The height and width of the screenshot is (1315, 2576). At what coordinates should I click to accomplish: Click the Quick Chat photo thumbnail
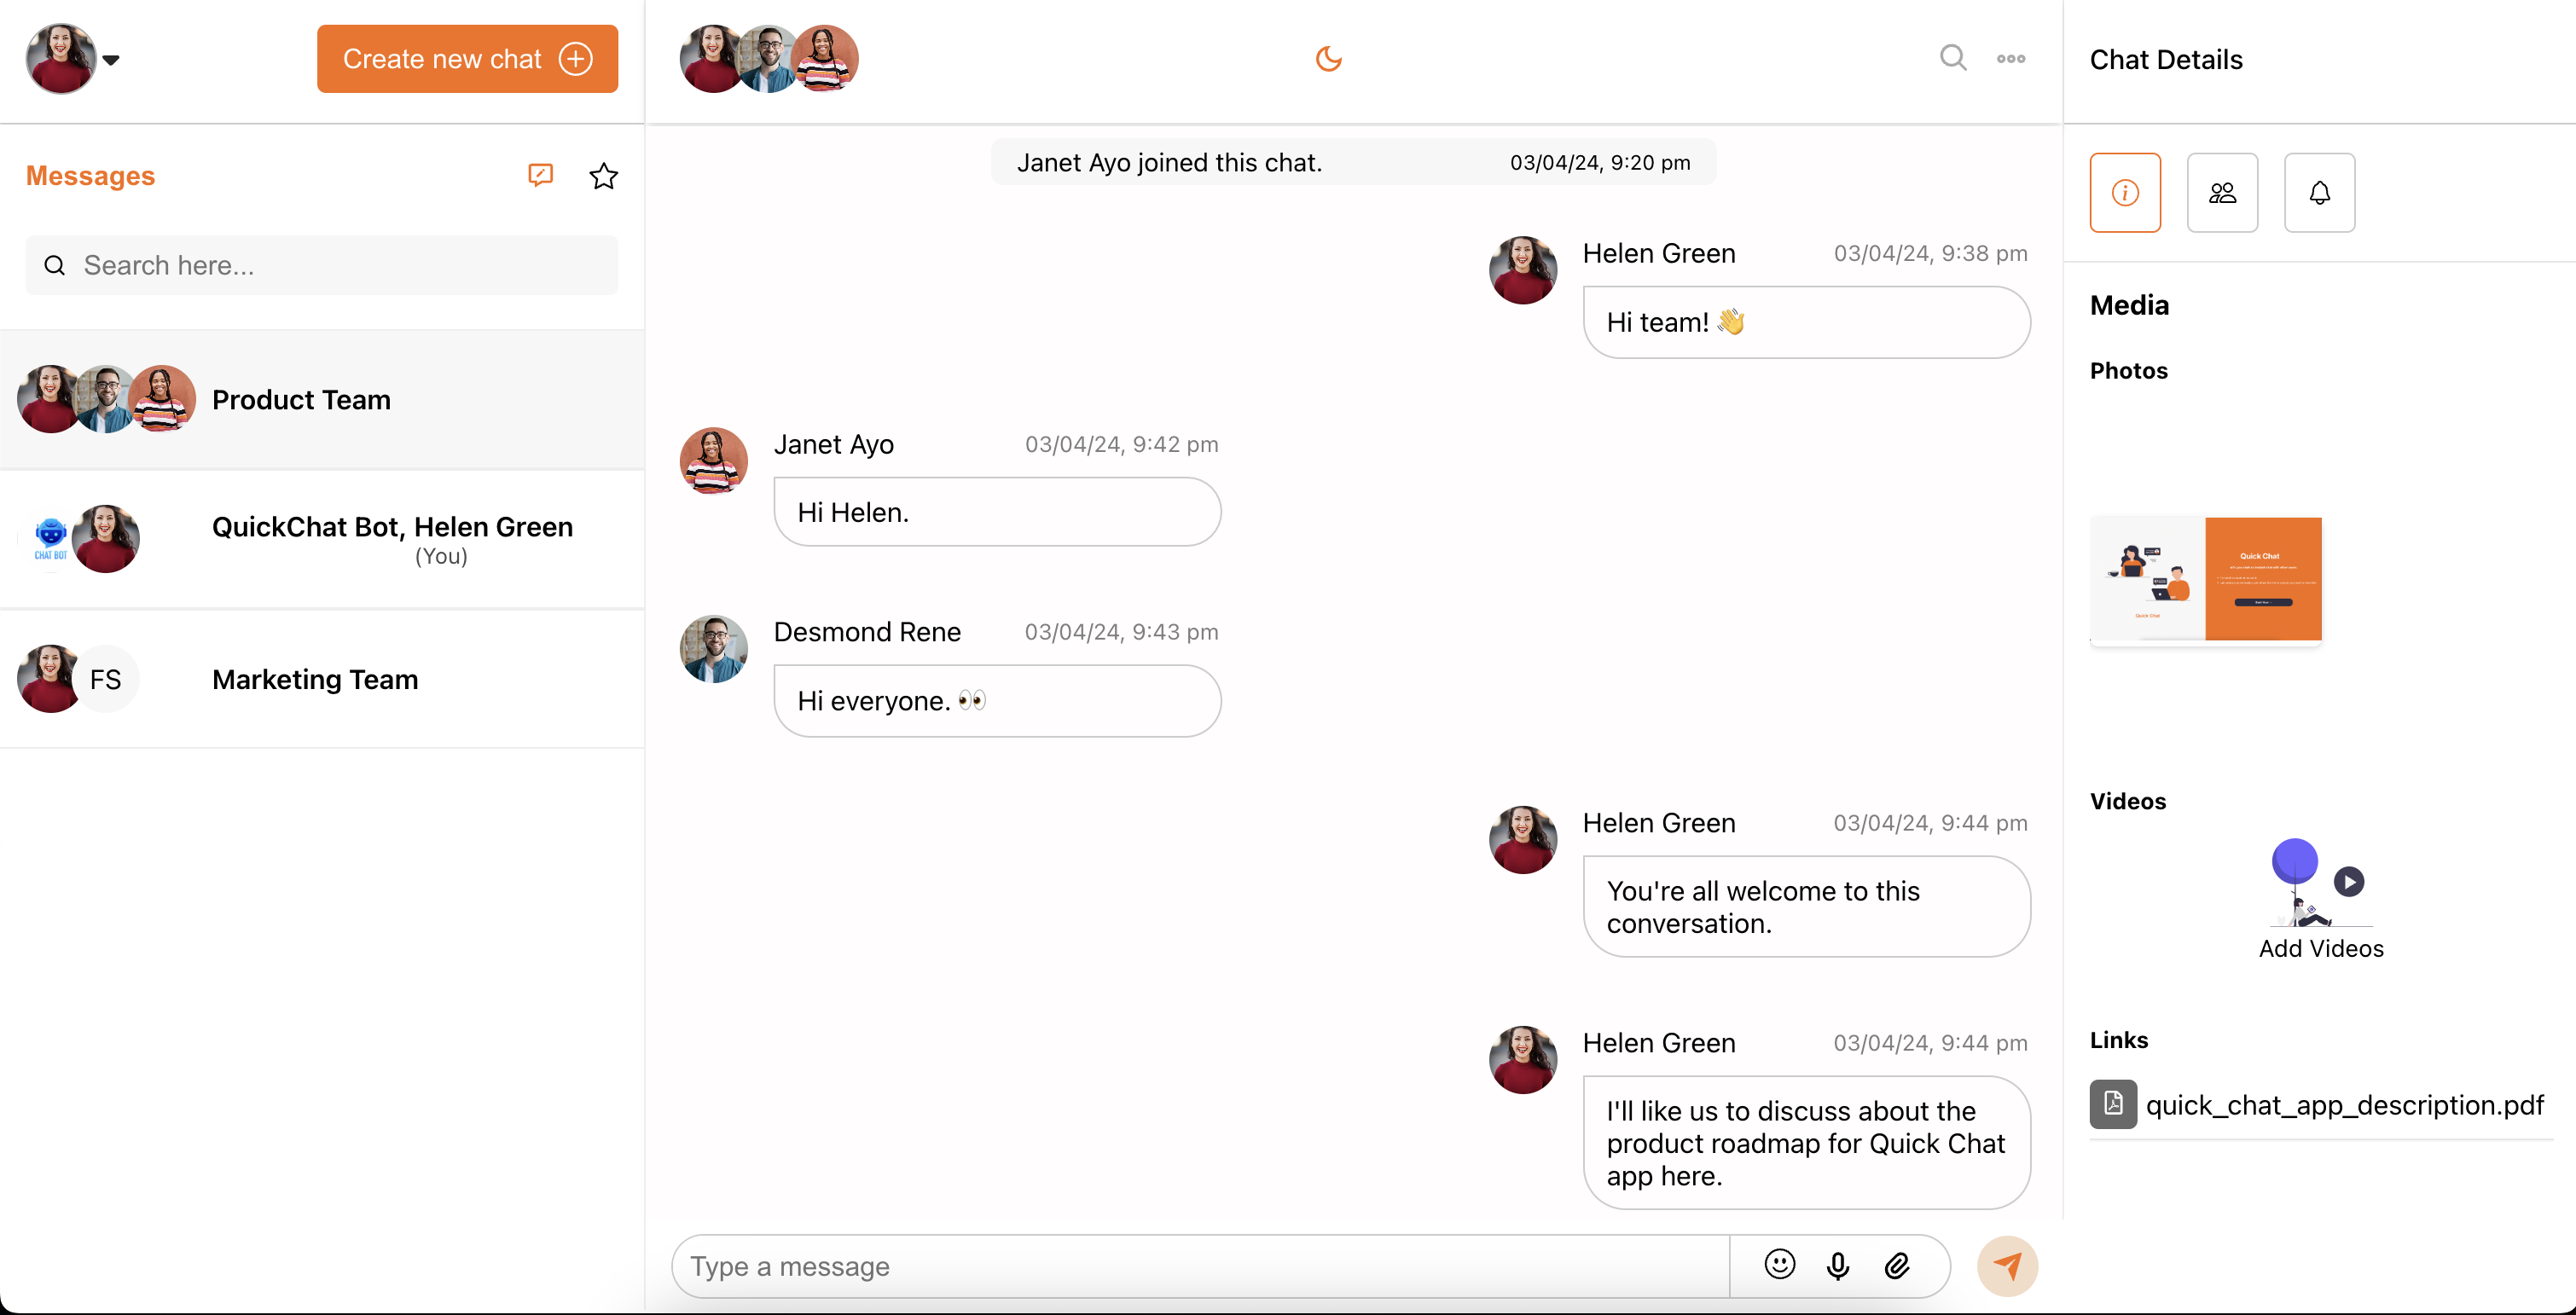pyautogui.click(x=2204, y=579)
